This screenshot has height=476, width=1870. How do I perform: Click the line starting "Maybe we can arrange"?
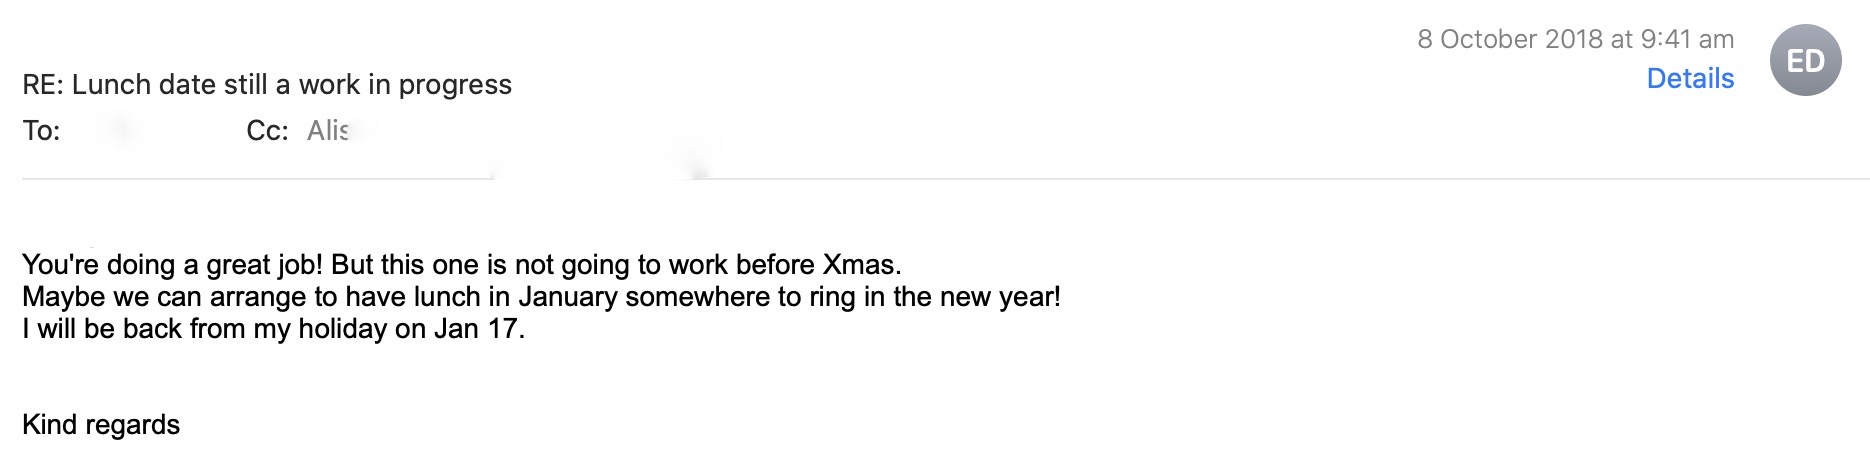(x=540, y=297)
